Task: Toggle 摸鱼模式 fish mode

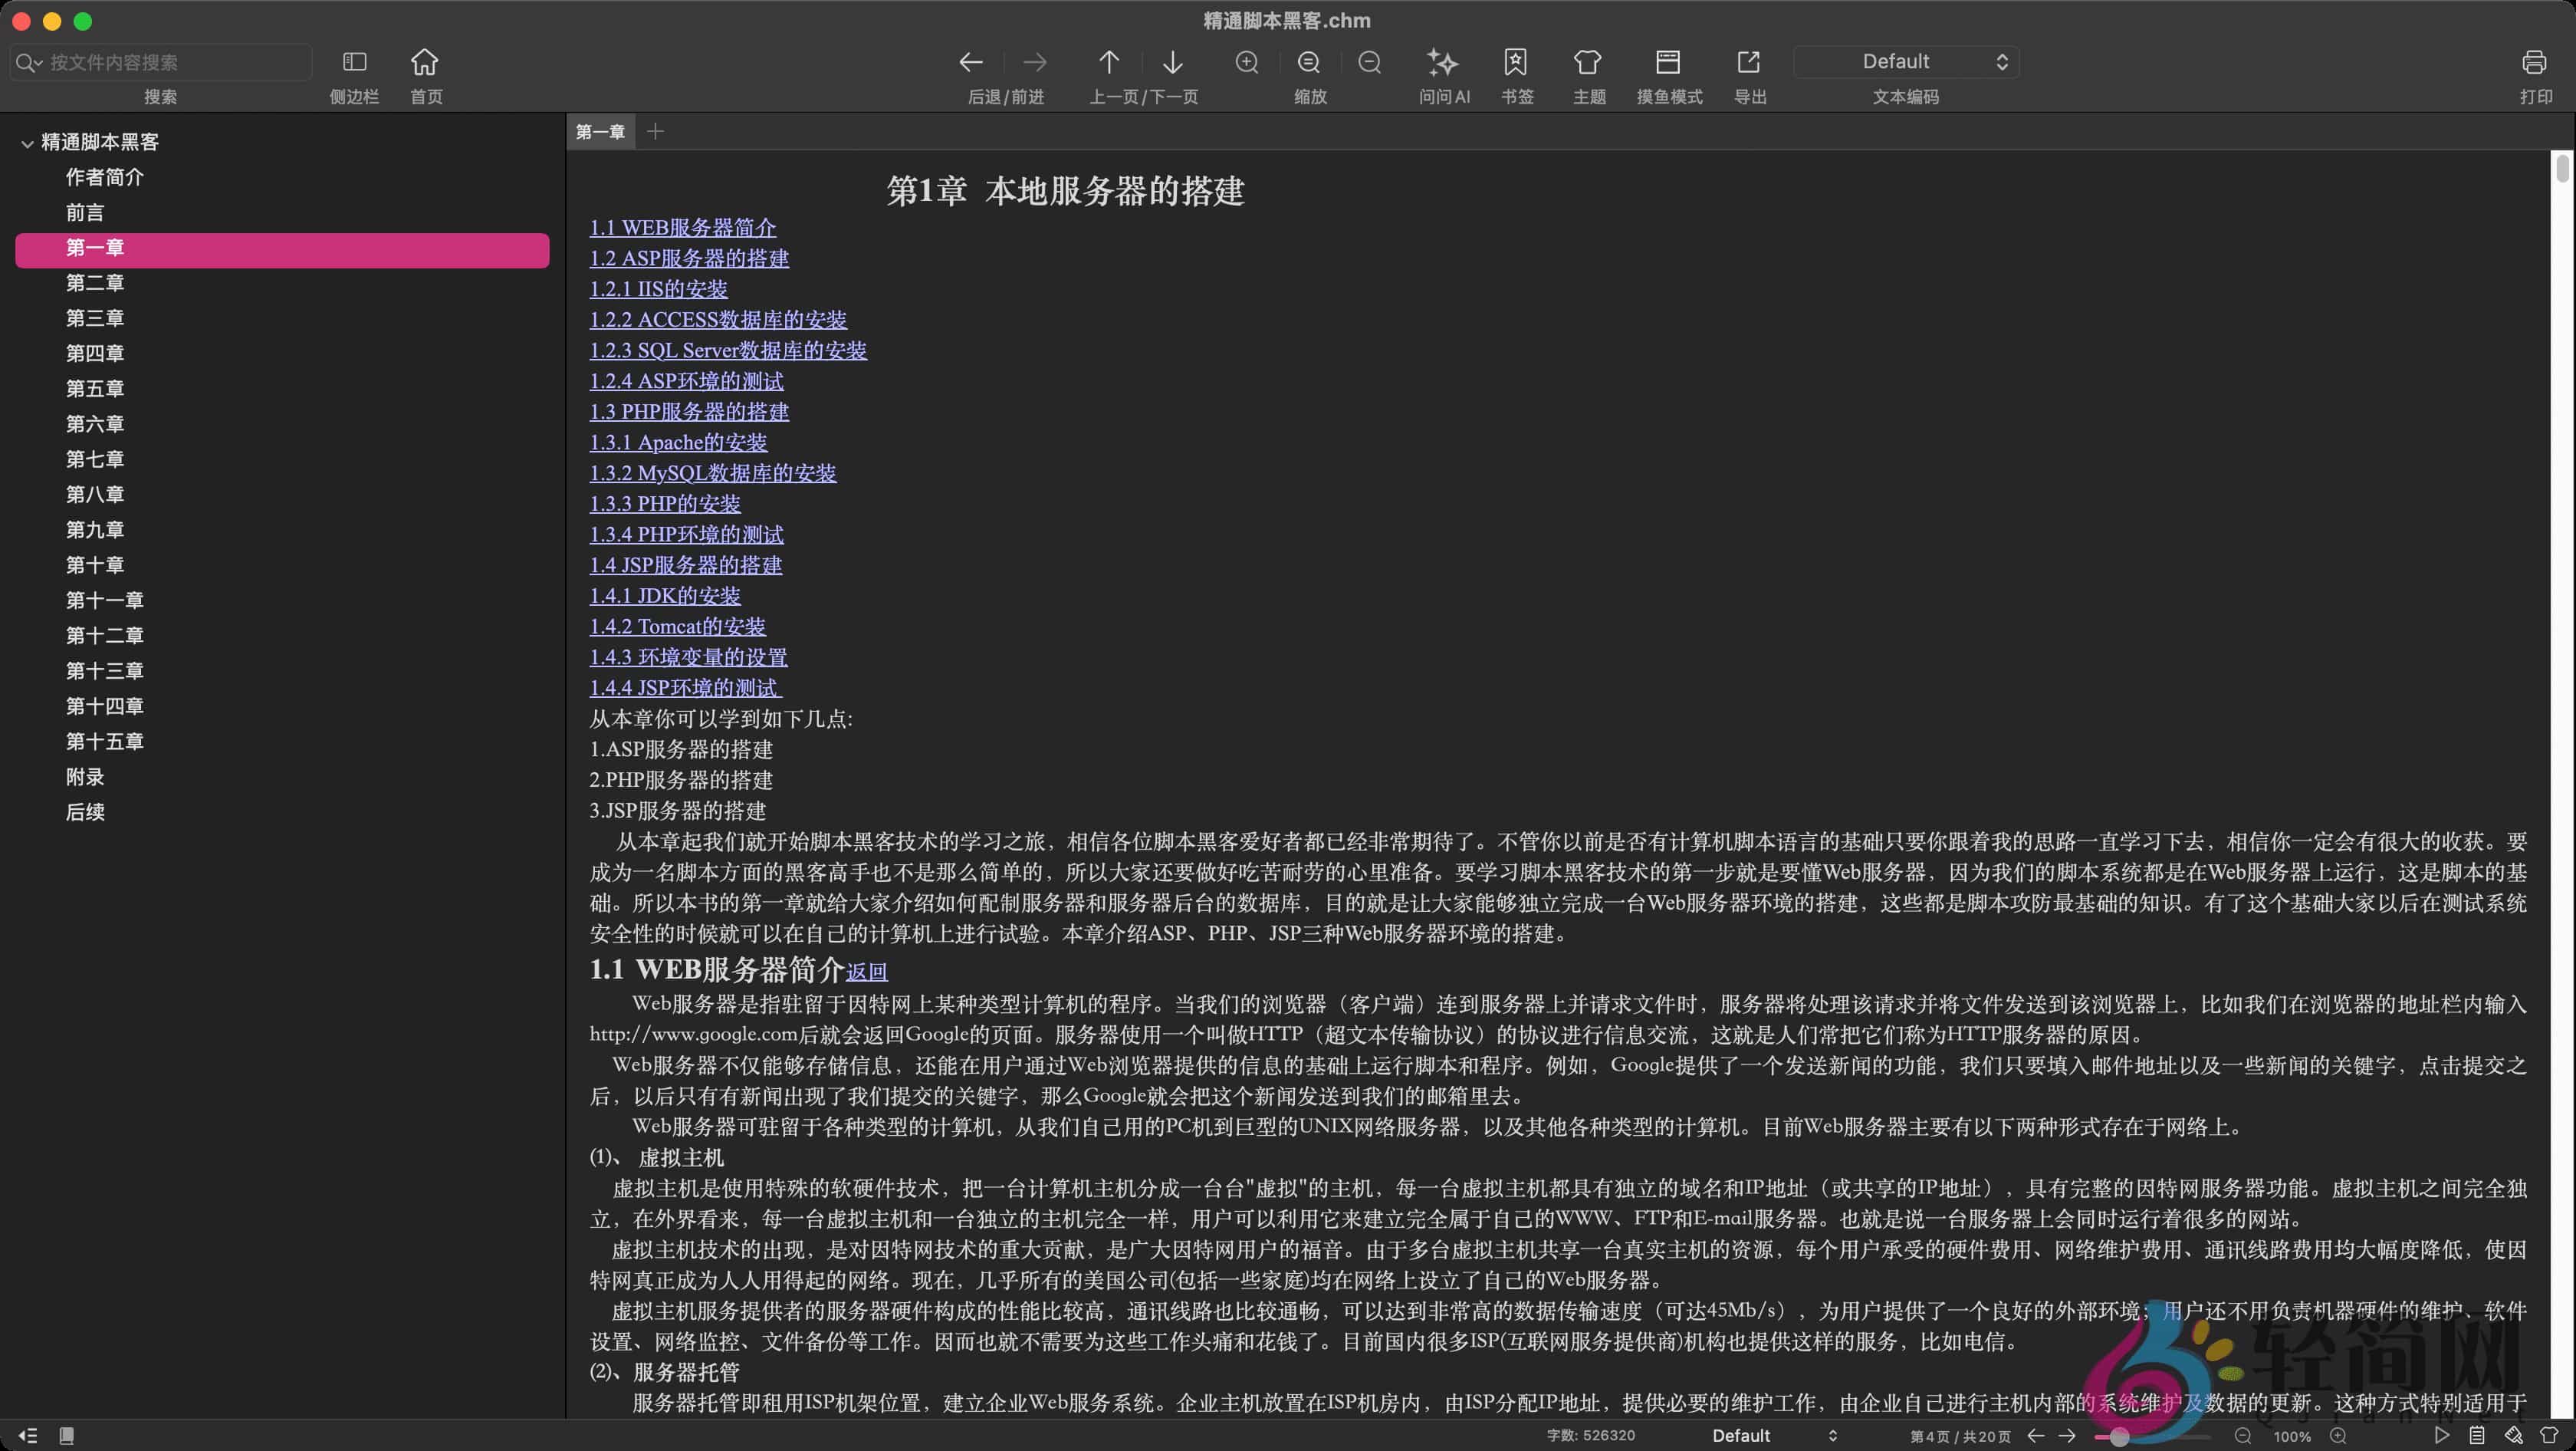Action: click(1668, 62)
